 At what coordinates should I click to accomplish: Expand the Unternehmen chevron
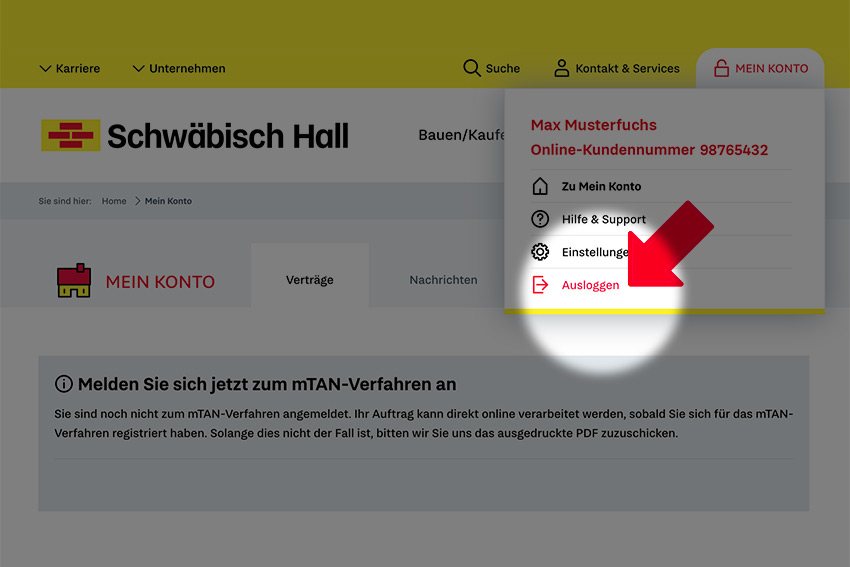[x=138, y=69]
